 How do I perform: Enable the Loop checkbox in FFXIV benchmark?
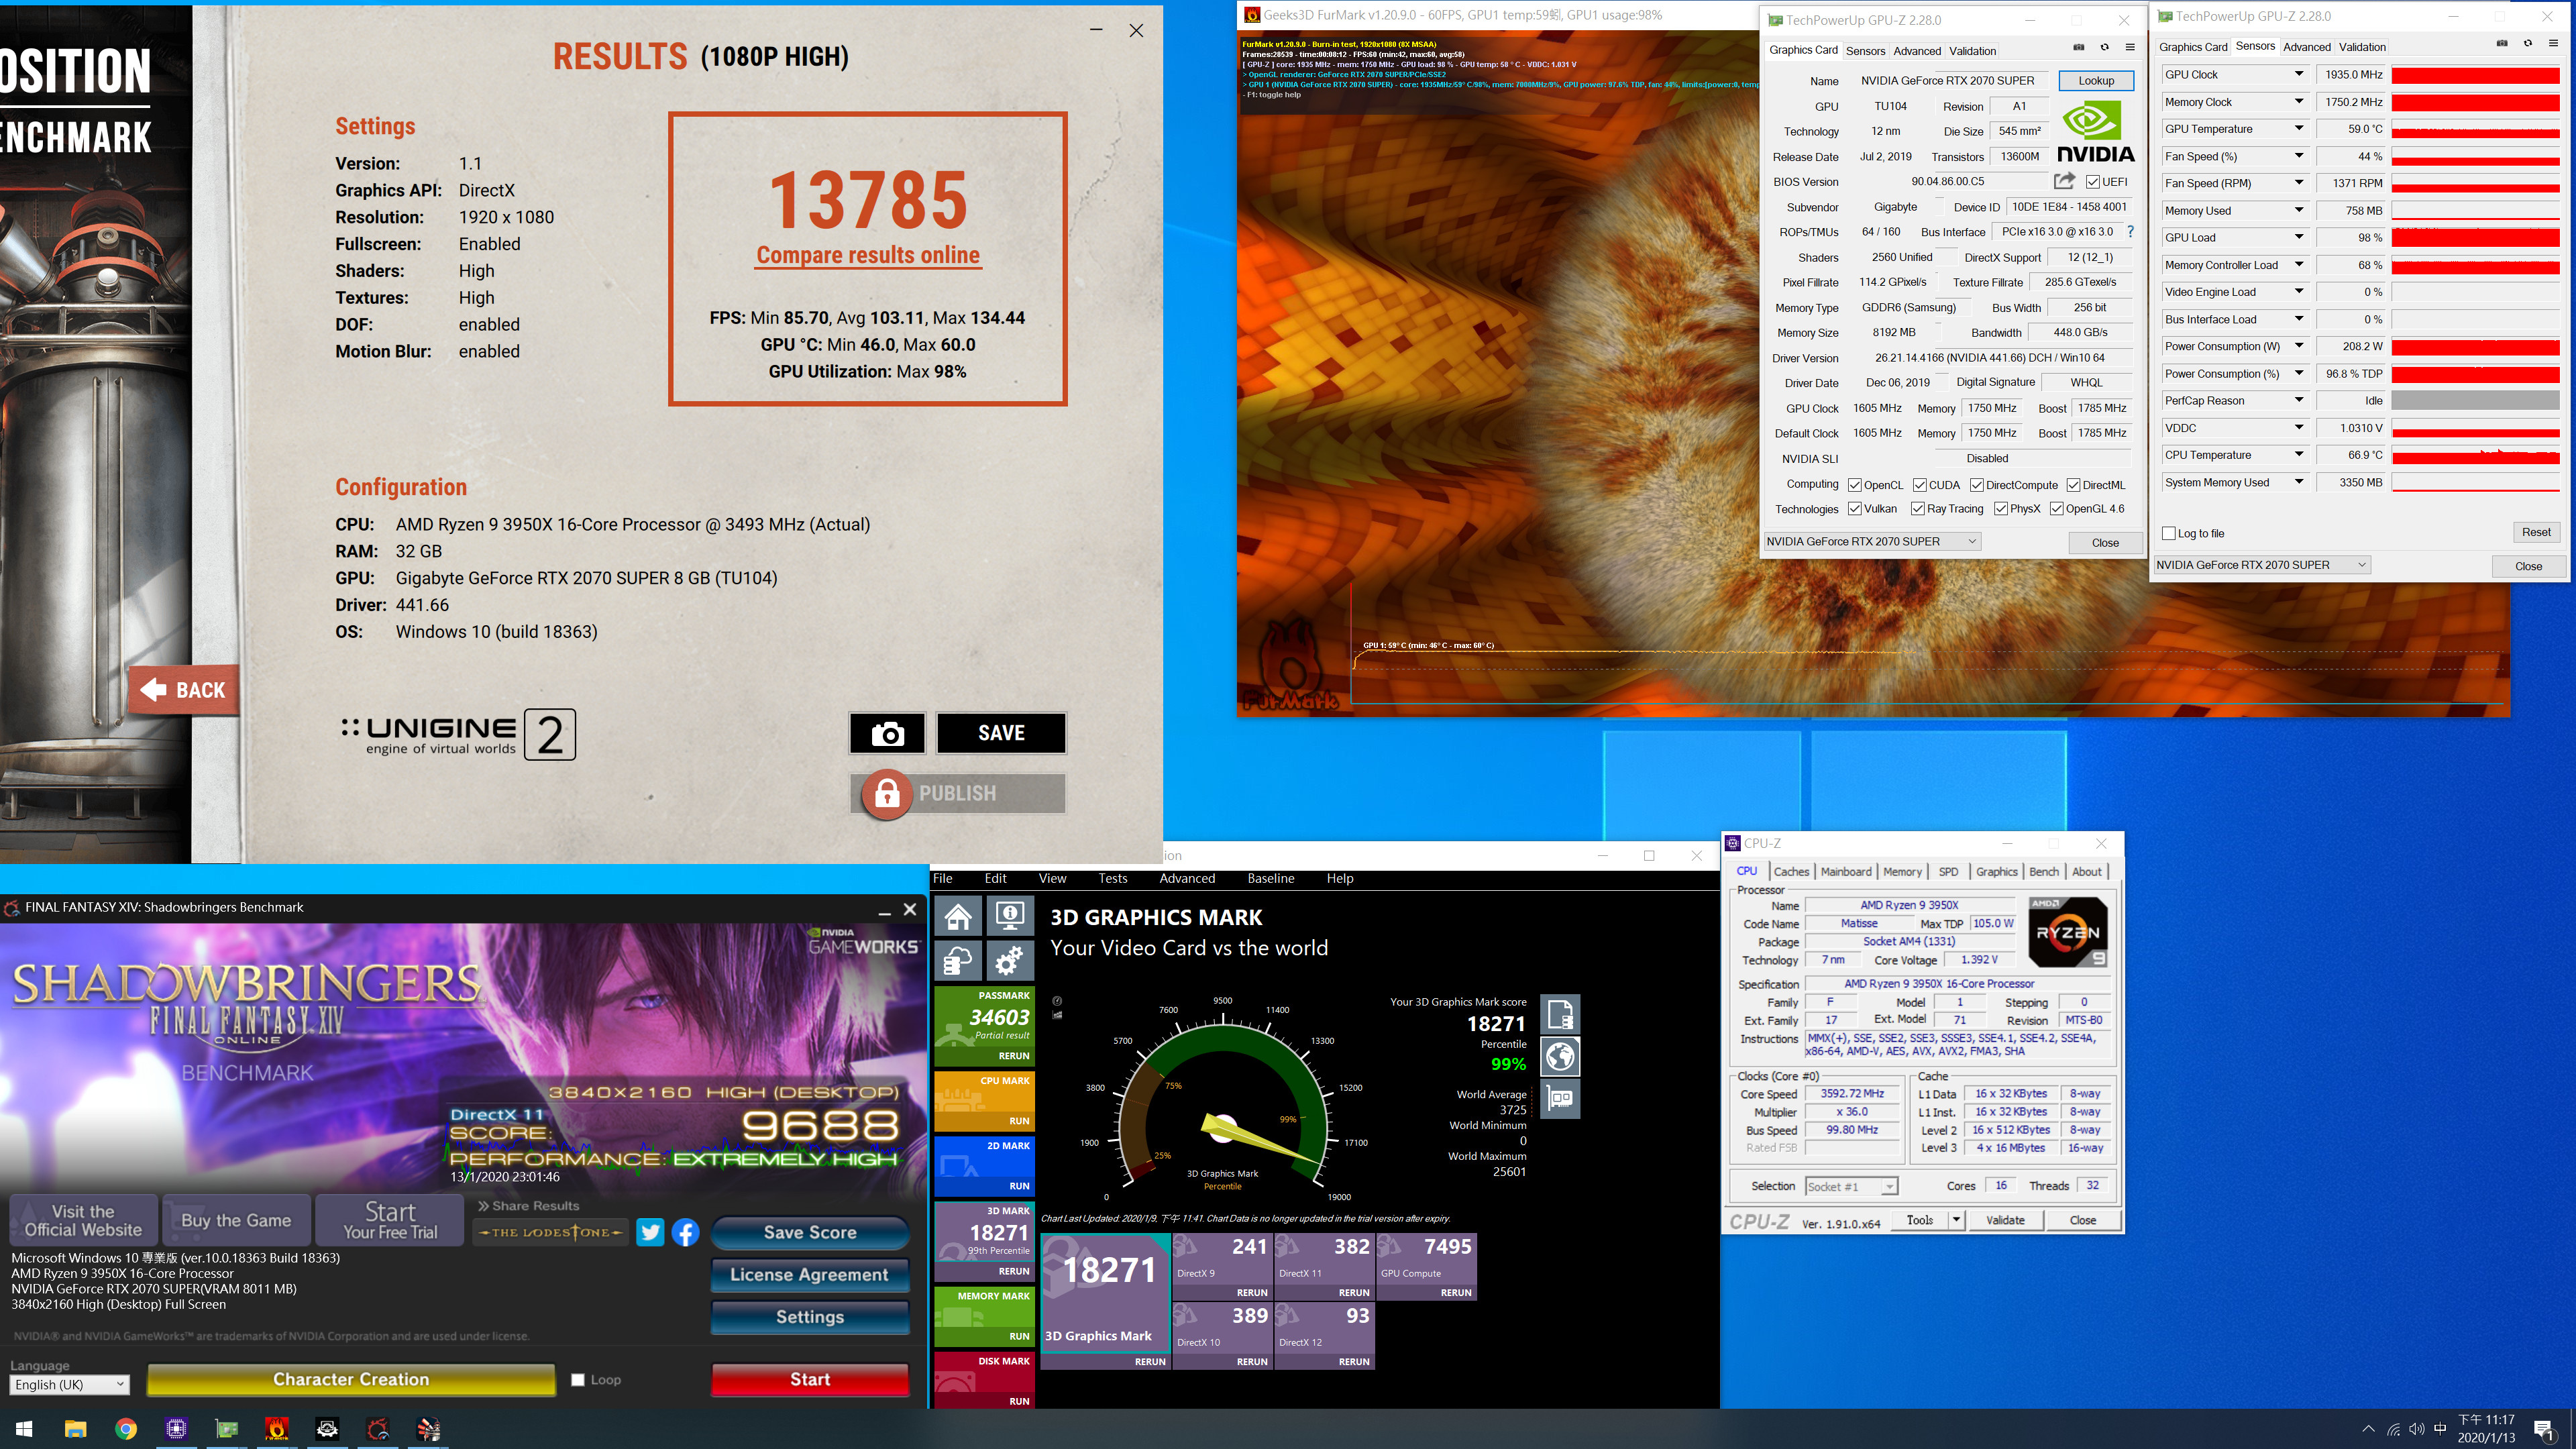coord(578,1380)
